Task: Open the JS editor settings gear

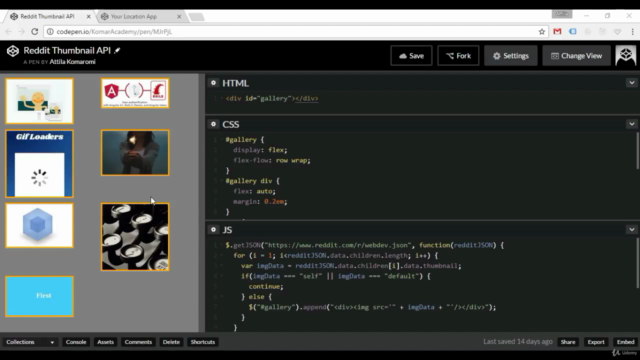Action: coord(213,230)
